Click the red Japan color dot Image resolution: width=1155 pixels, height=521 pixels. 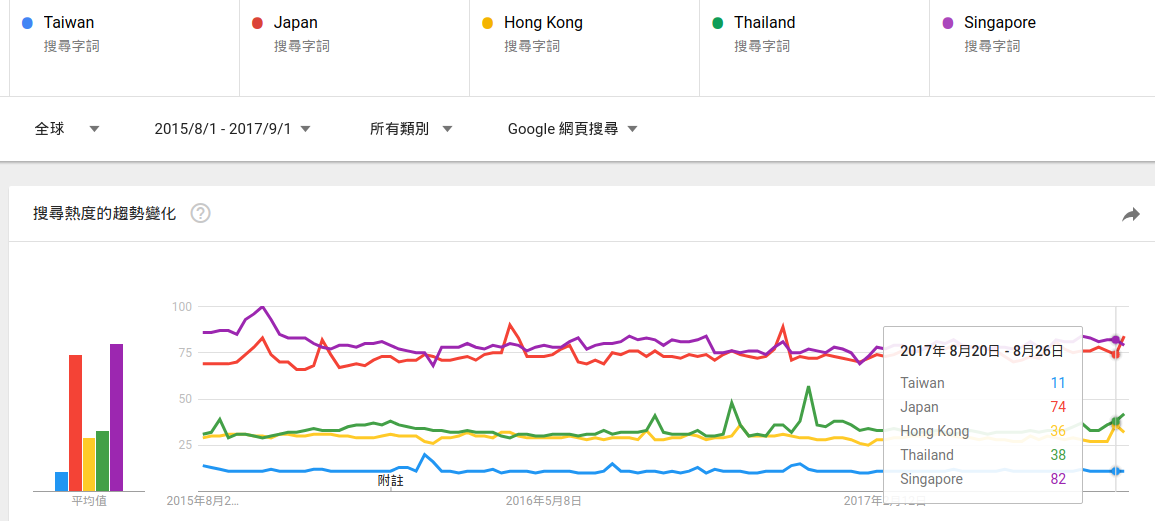point(257,23)
